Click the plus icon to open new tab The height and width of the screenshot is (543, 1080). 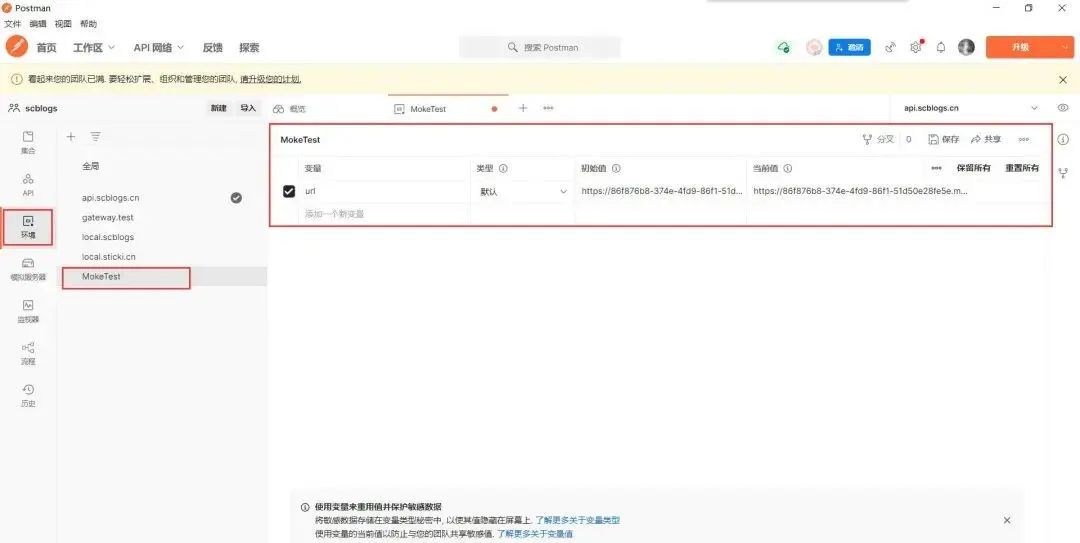[x=523, y=108]
